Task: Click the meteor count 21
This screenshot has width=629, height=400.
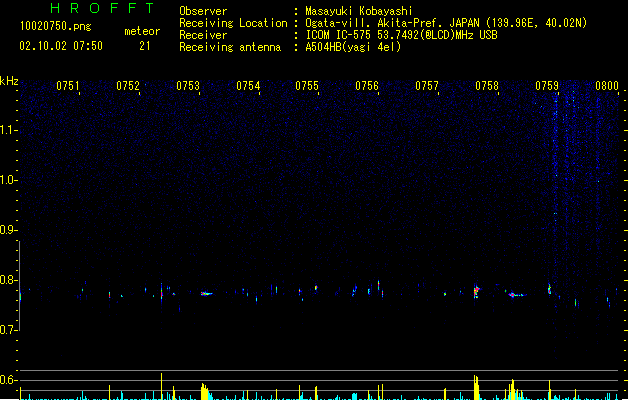Action: pyautogui.click(x=144, y=46)
